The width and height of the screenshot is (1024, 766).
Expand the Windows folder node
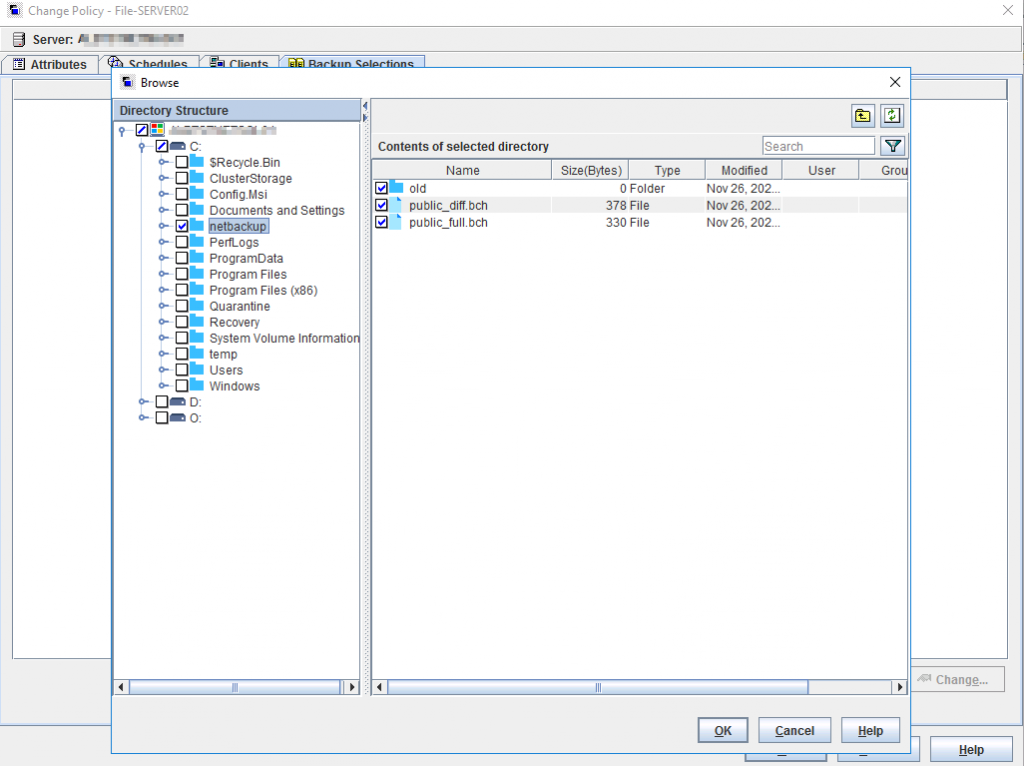[164, 386]
